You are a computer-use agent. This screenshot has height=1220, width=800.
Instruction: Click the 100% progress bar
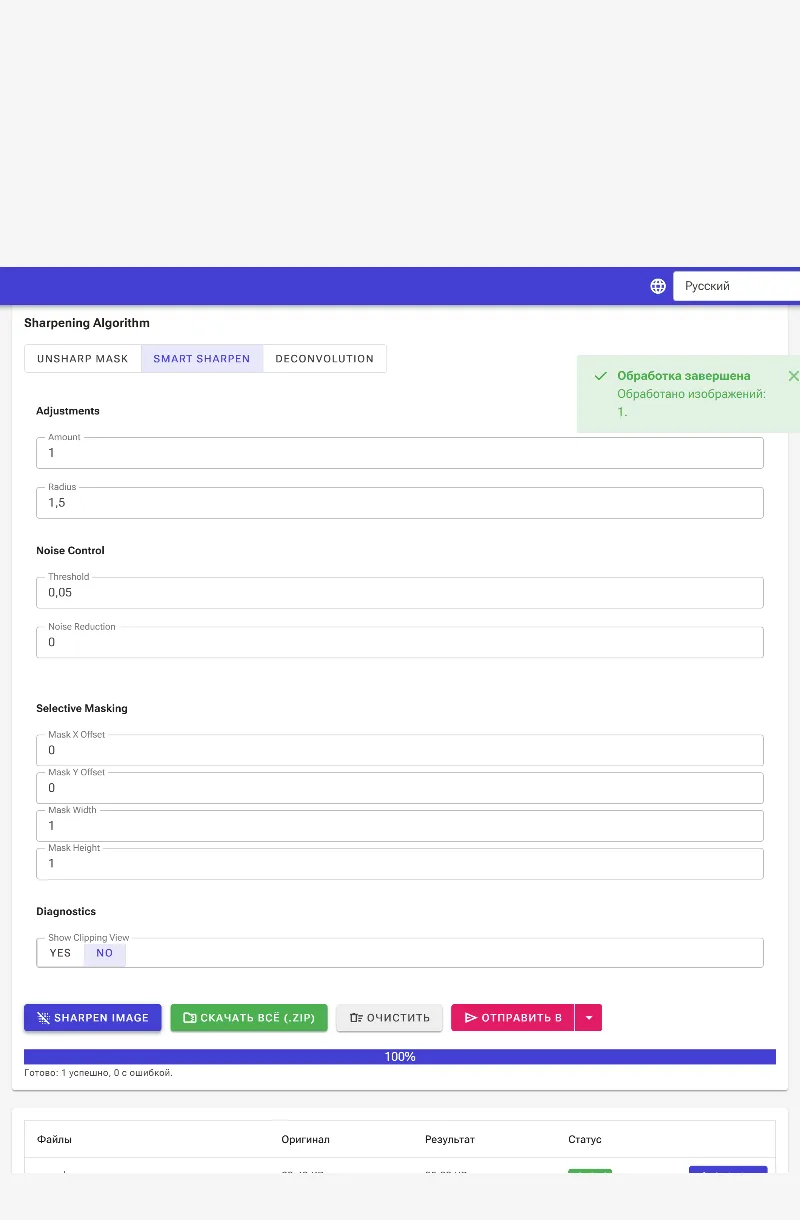[400, 1057]
